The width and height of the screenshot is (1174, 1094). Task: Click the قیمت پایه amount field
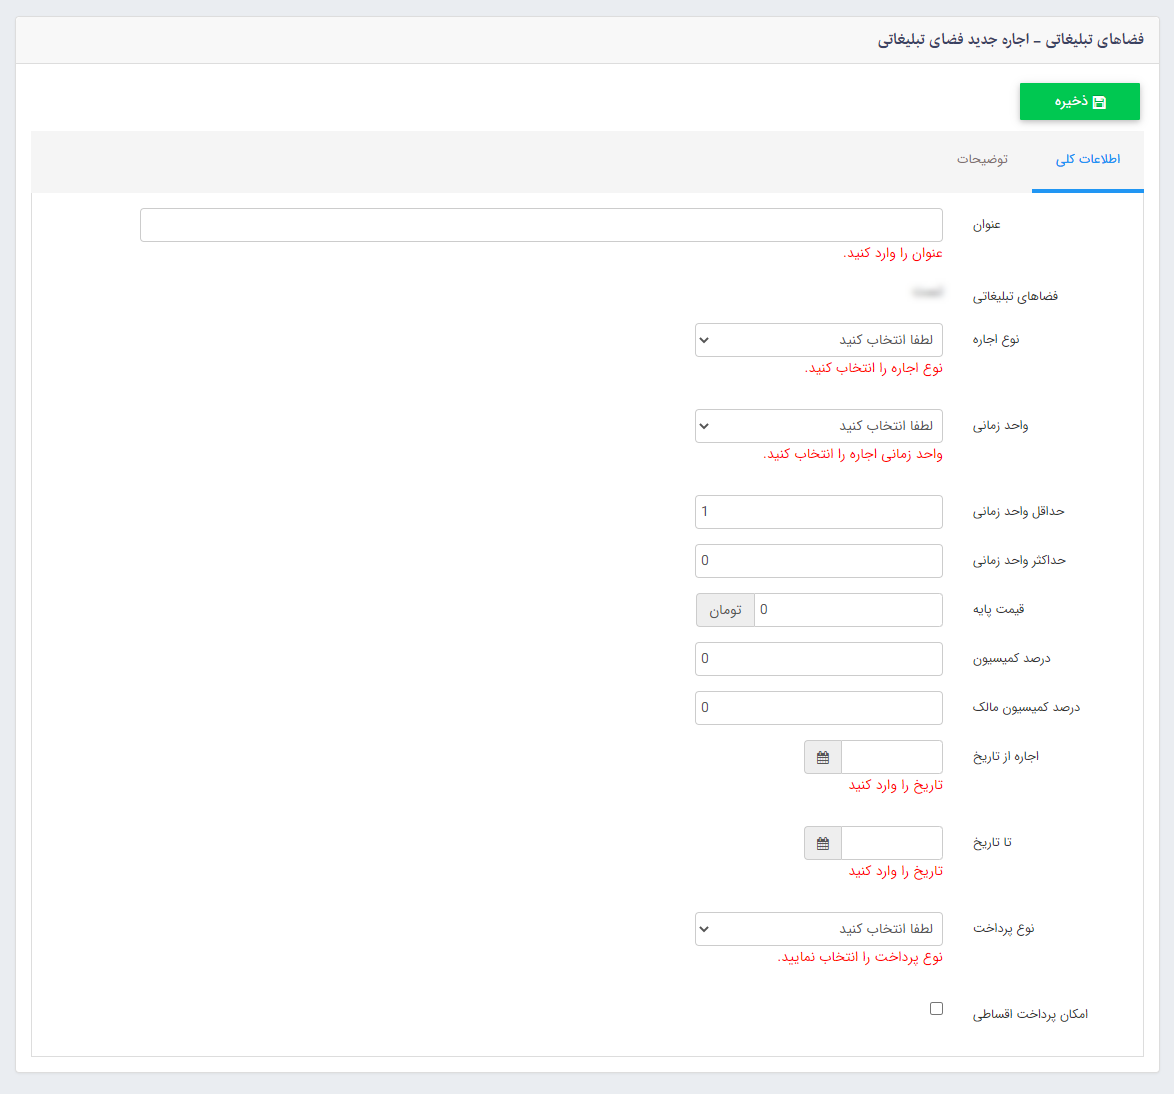[850, 609]
